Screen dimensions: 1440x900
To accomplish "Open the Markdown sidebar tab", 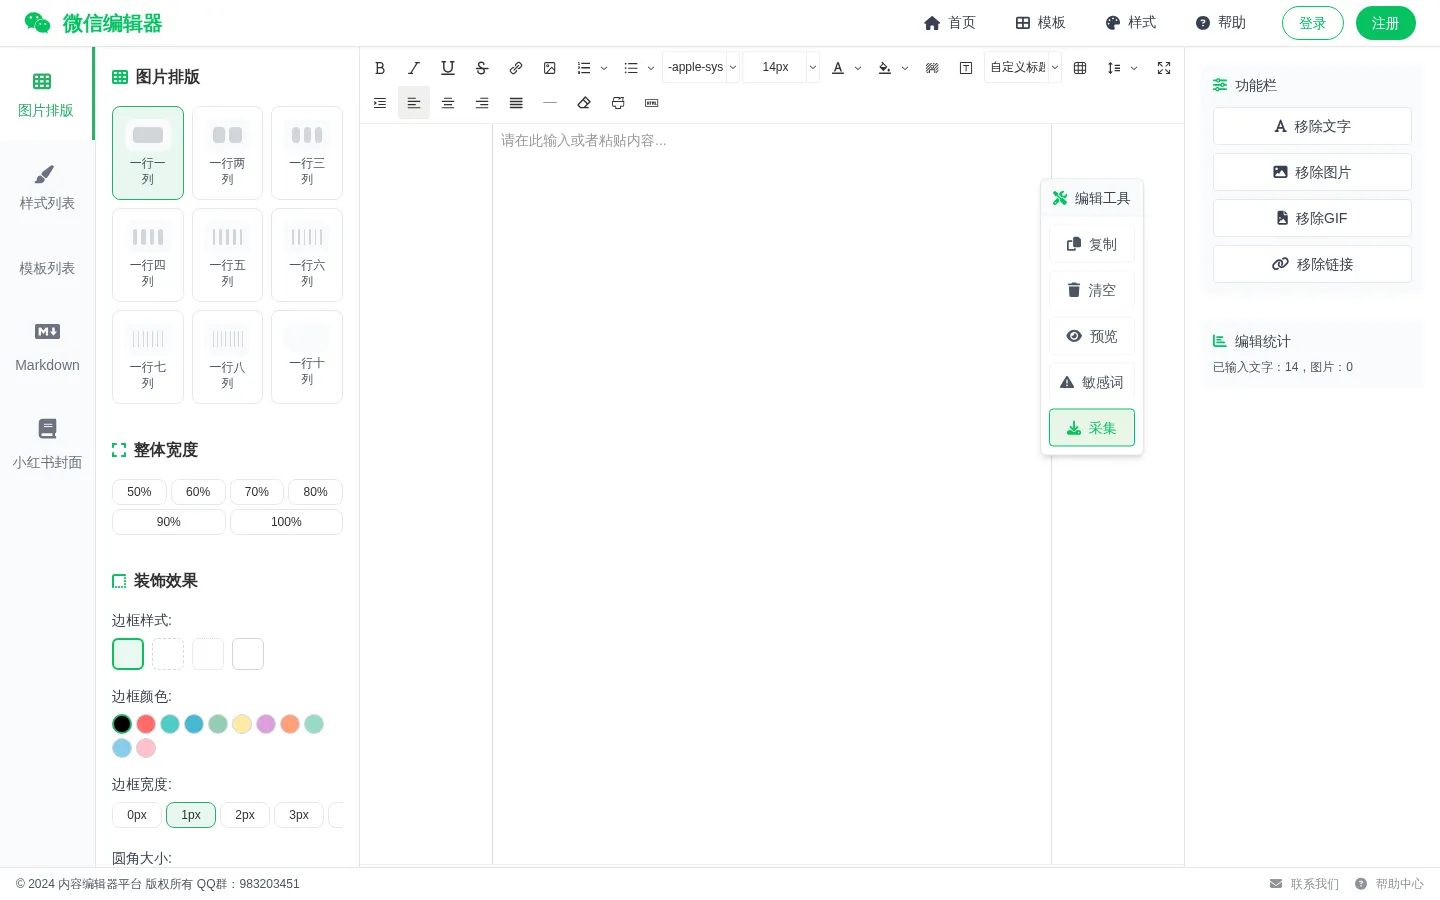I will (47, 347).
